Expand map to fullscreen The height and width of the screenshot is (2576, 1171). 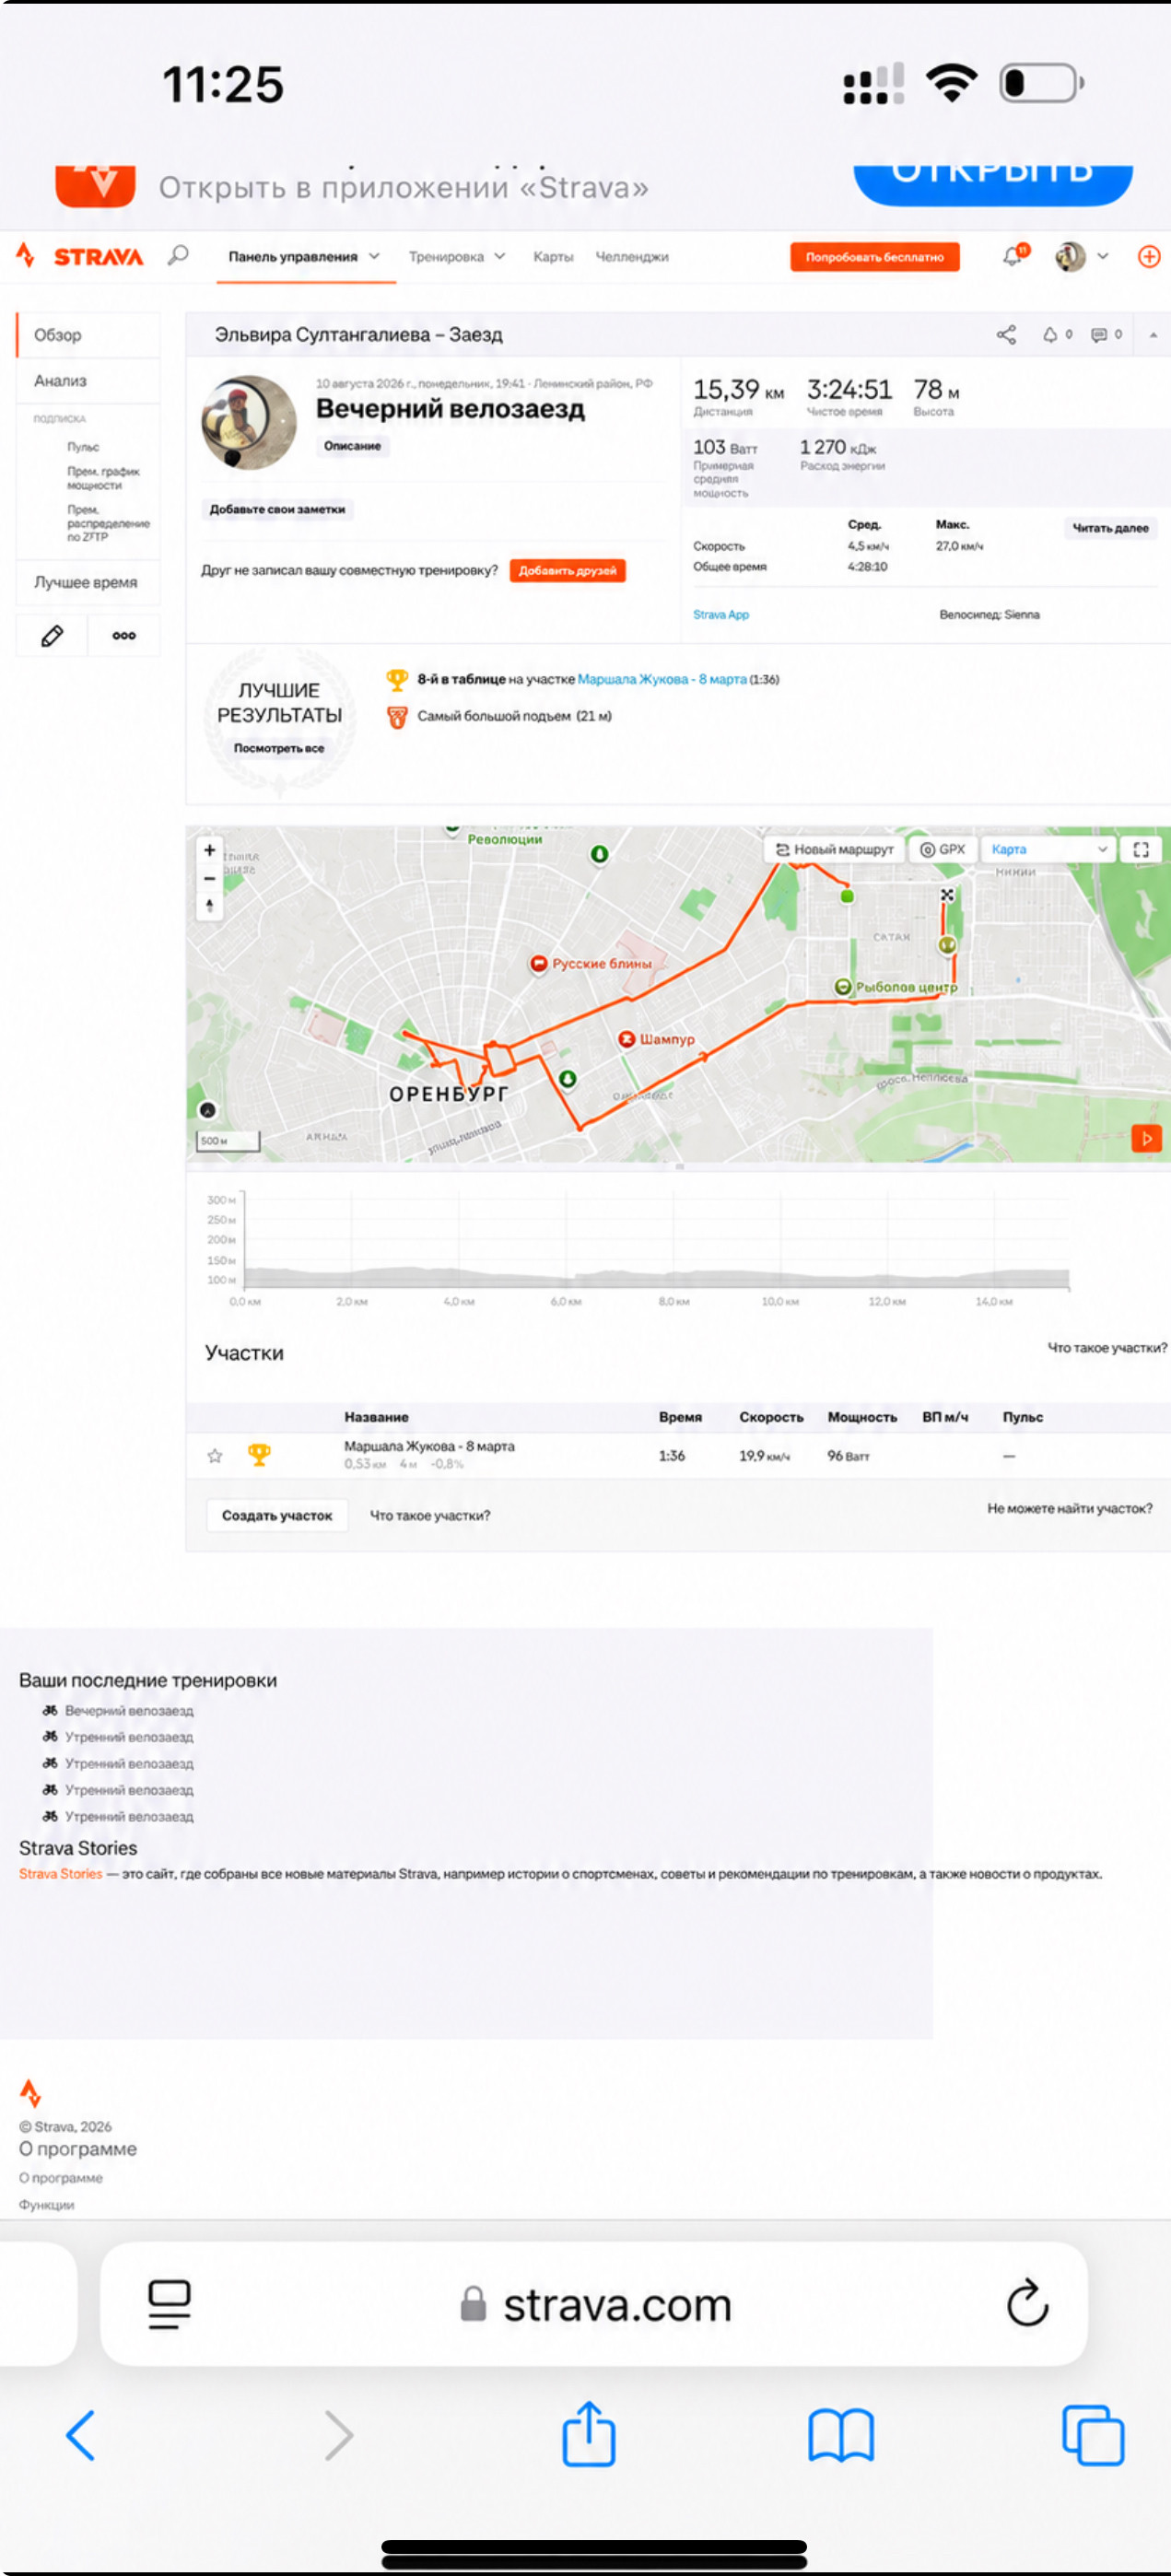[1140, 849]
